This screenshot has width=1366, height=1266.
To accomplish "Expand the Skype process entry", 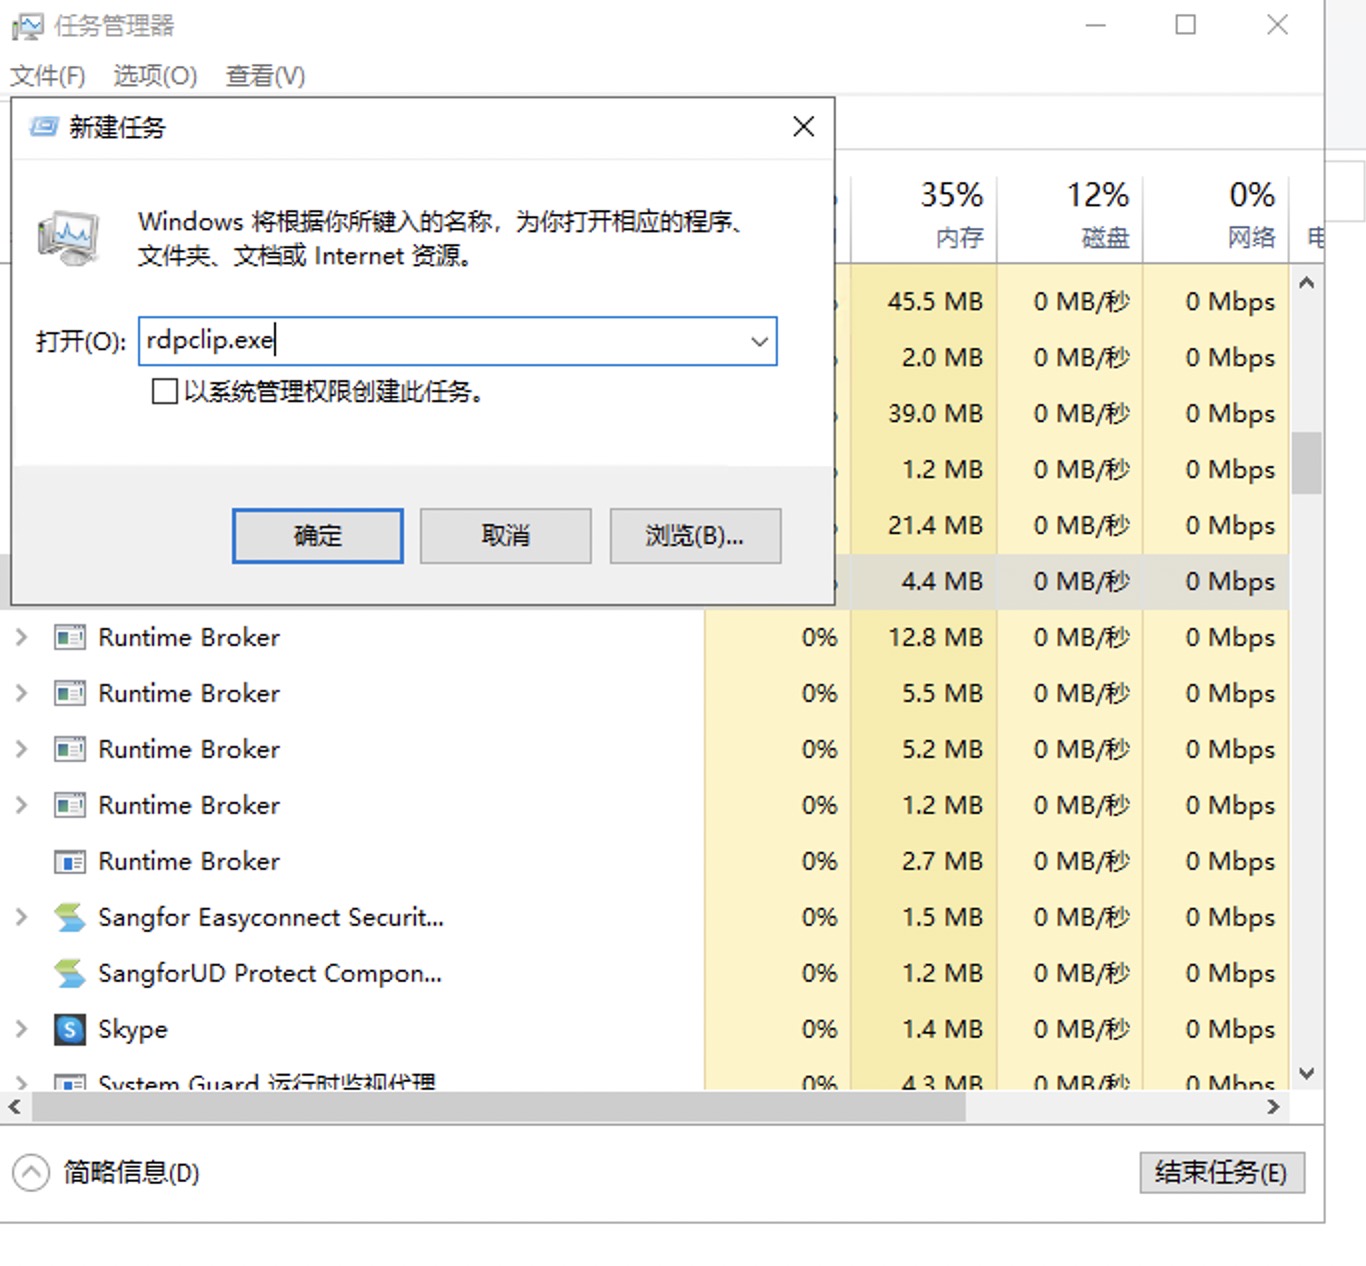I will click(x=20, y=1029).
